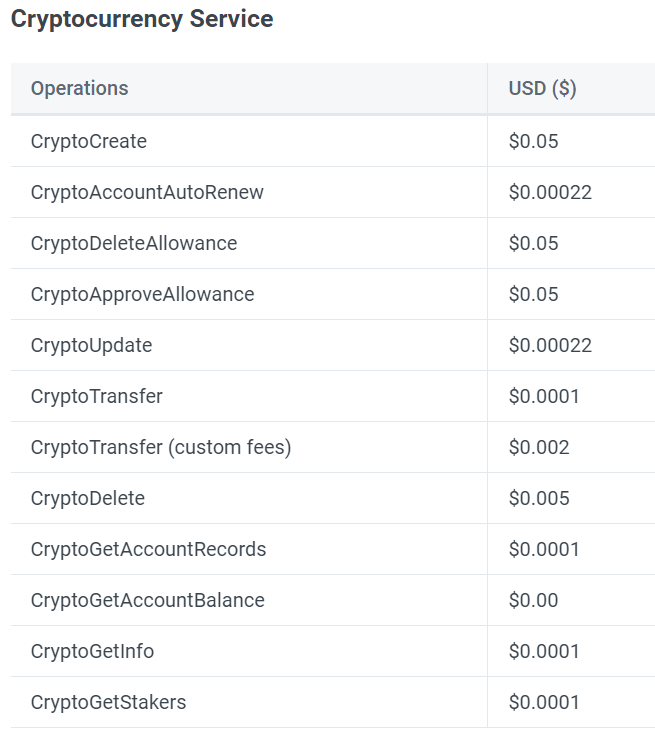Click the $0.0001 price for plain CryptoTransfer

(544, 396)
